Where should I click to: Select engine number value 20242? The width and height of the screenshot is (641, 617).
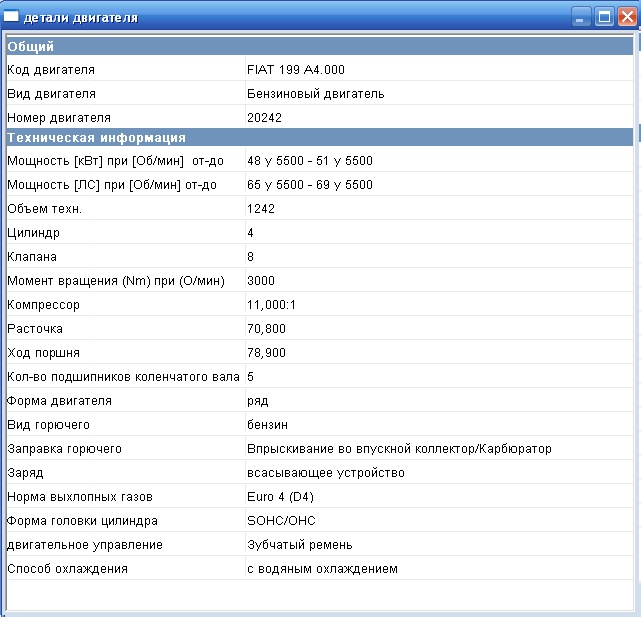[x=263, y=118]
